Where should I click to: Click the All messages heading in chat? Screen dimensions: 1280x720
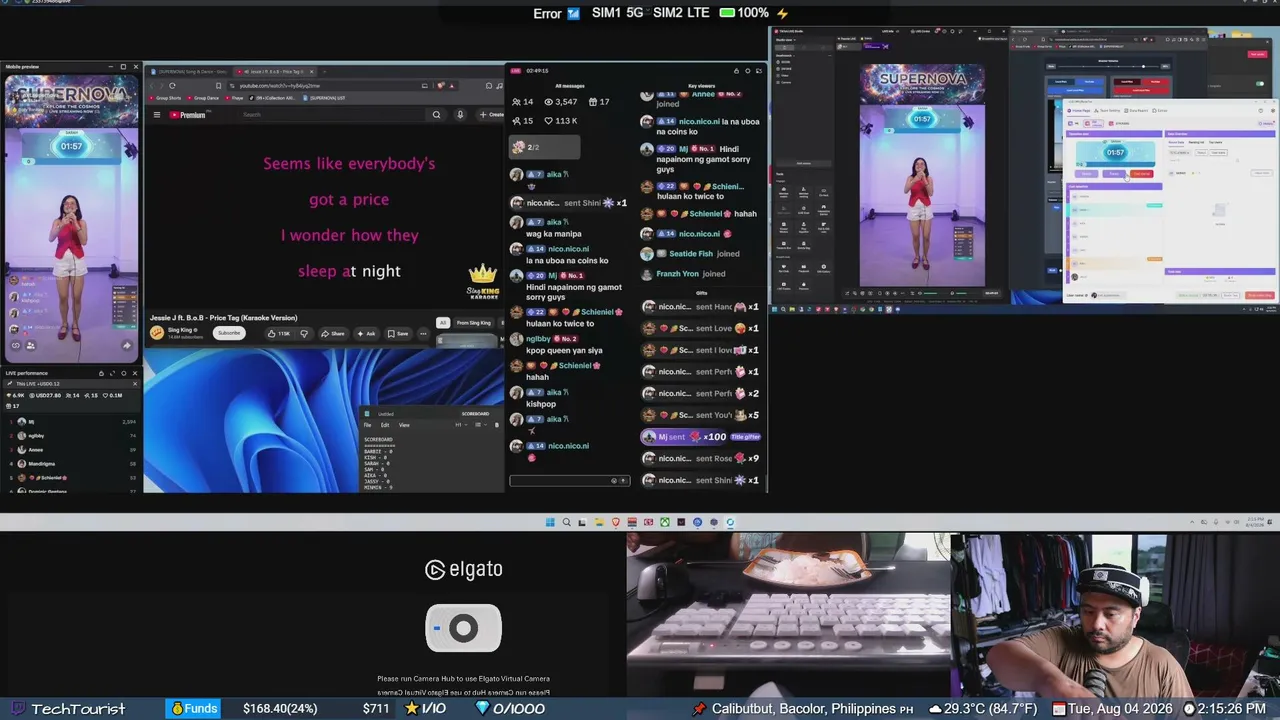coord(570,86)
